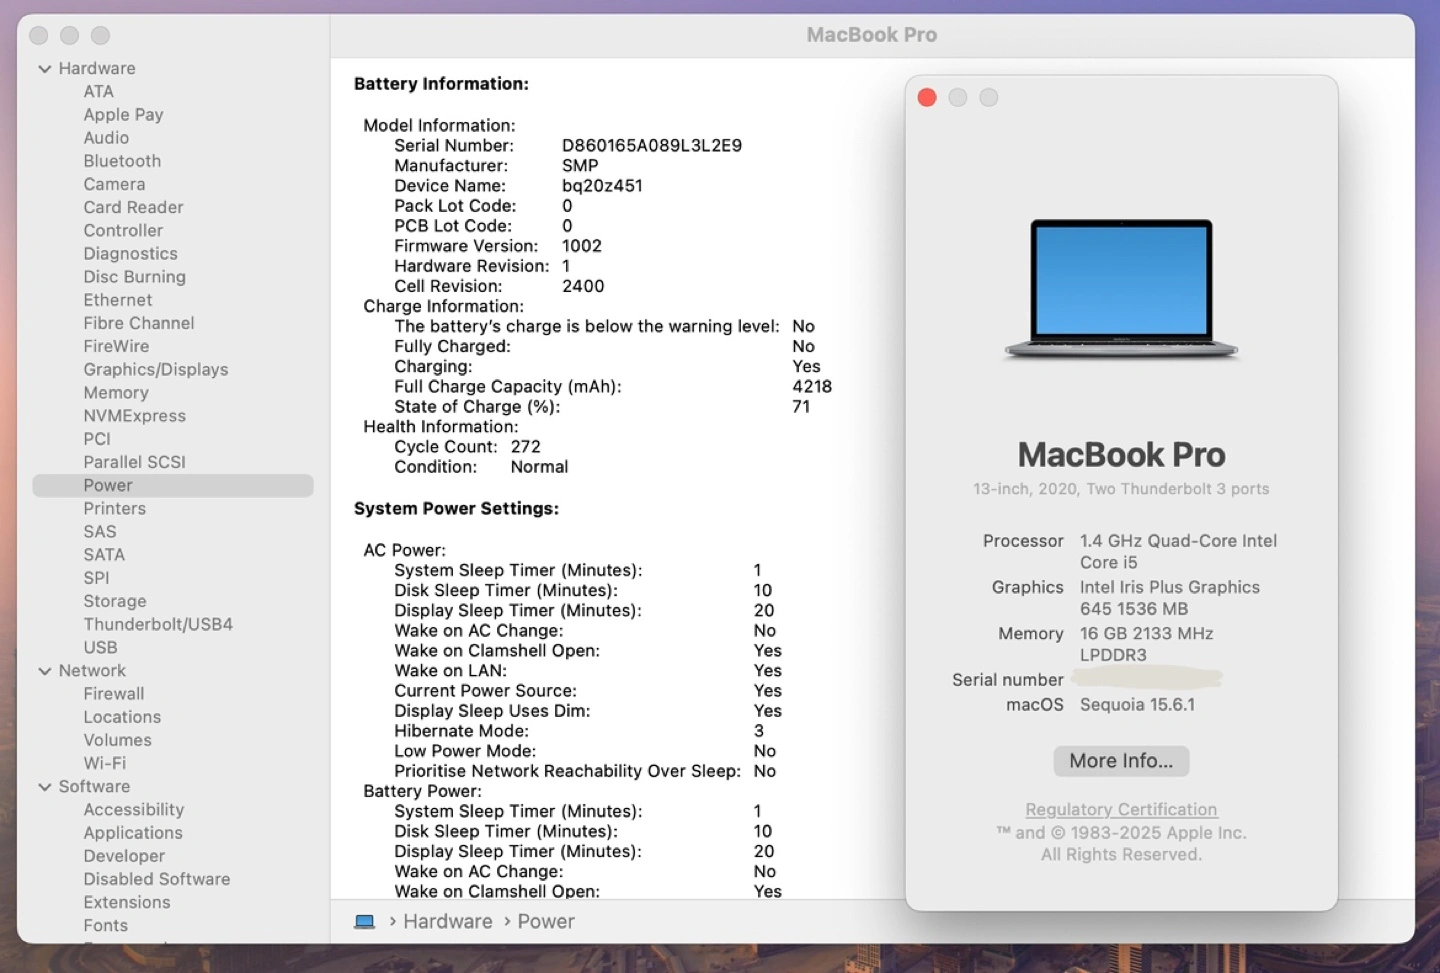Close the About This Mac window
Screen dimensions: 1440x973
click(x=927, y=97)
